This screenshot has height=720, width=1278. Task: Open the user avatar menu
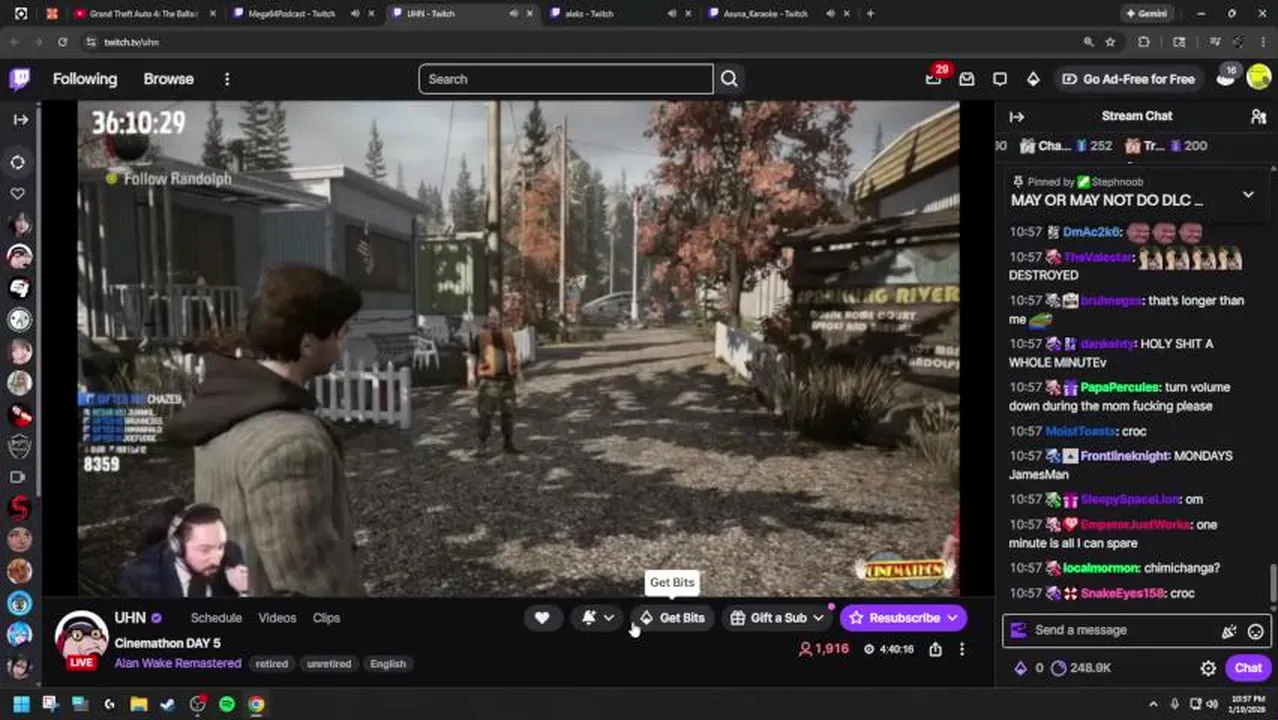[1259, 79]
